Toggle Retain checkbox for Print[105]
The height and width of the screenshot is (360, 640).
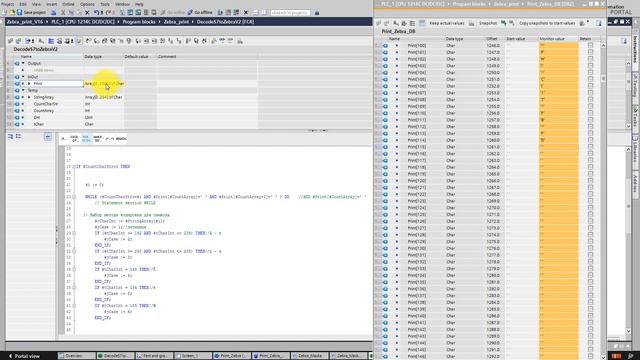tap(591, 79)
